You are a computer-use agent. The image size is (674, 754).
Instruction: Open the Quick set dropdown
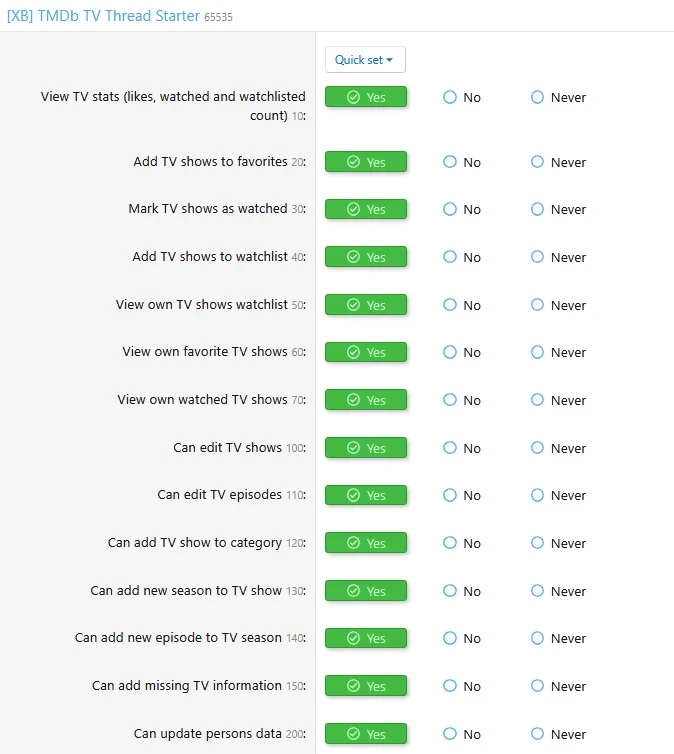pos(365,60)
